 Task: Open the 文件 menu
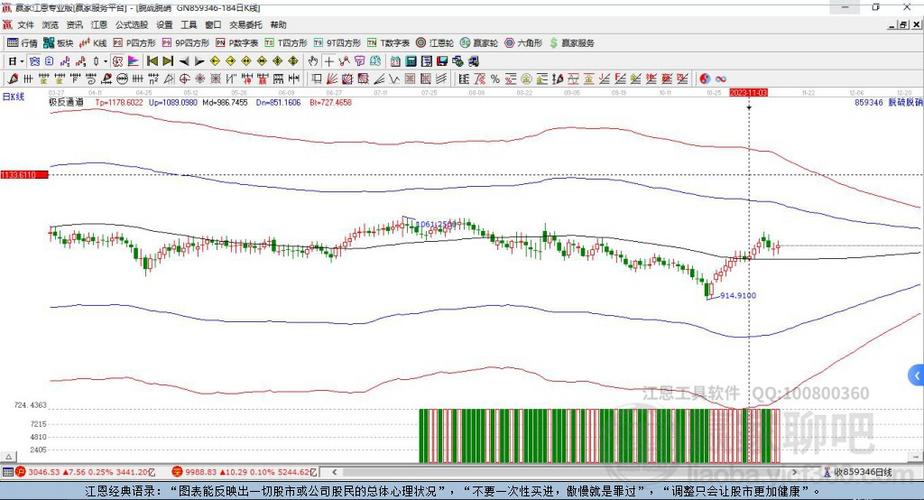coord(25,25)
